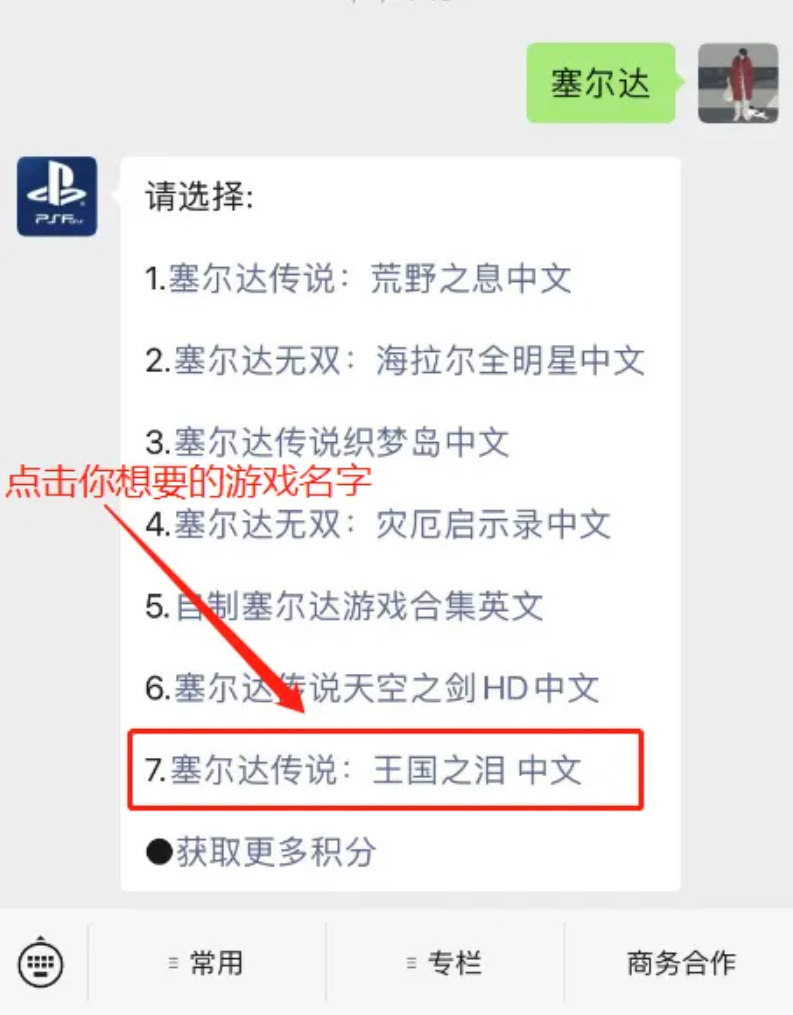Tap the user profile avatar
Image resolution: width=793 pixels, height=1015 pixels.
coord(738,83)
